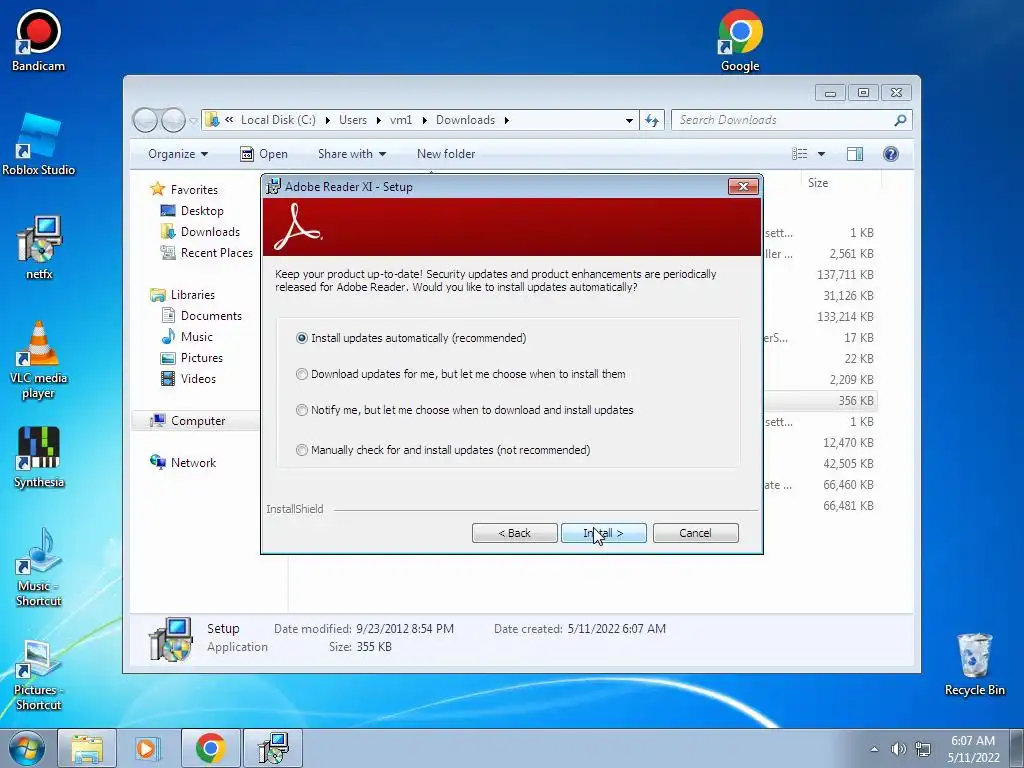Open the Pictures - Shortcut icon
1024x768 pixels.
39,675
